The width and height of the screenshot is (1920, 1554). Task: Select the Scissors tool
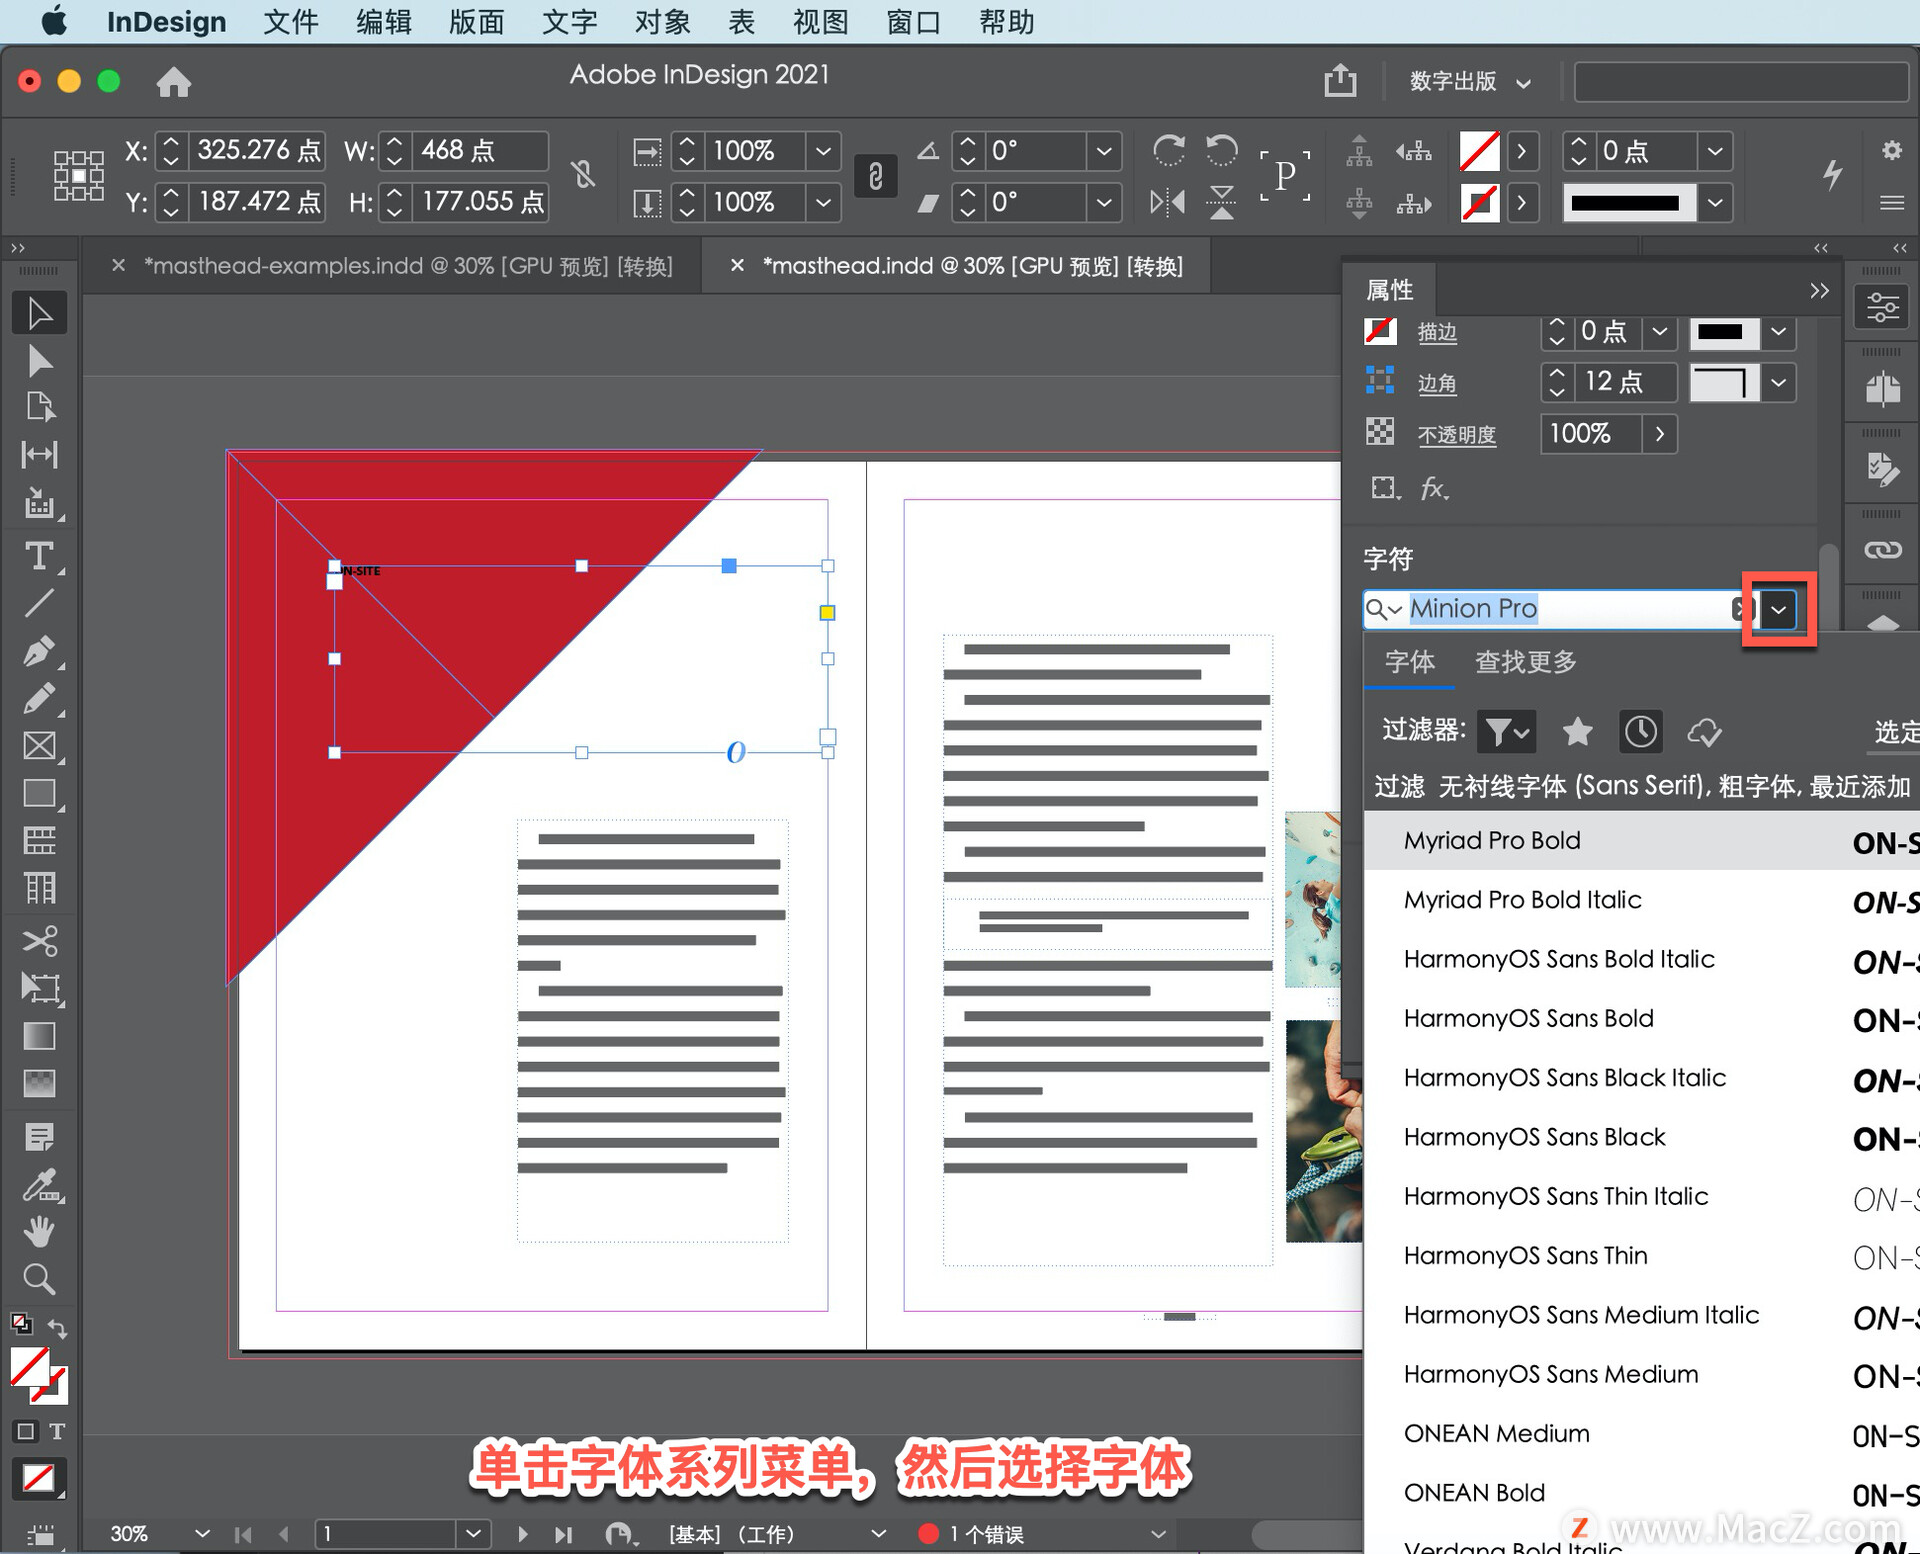coord(40,941)
